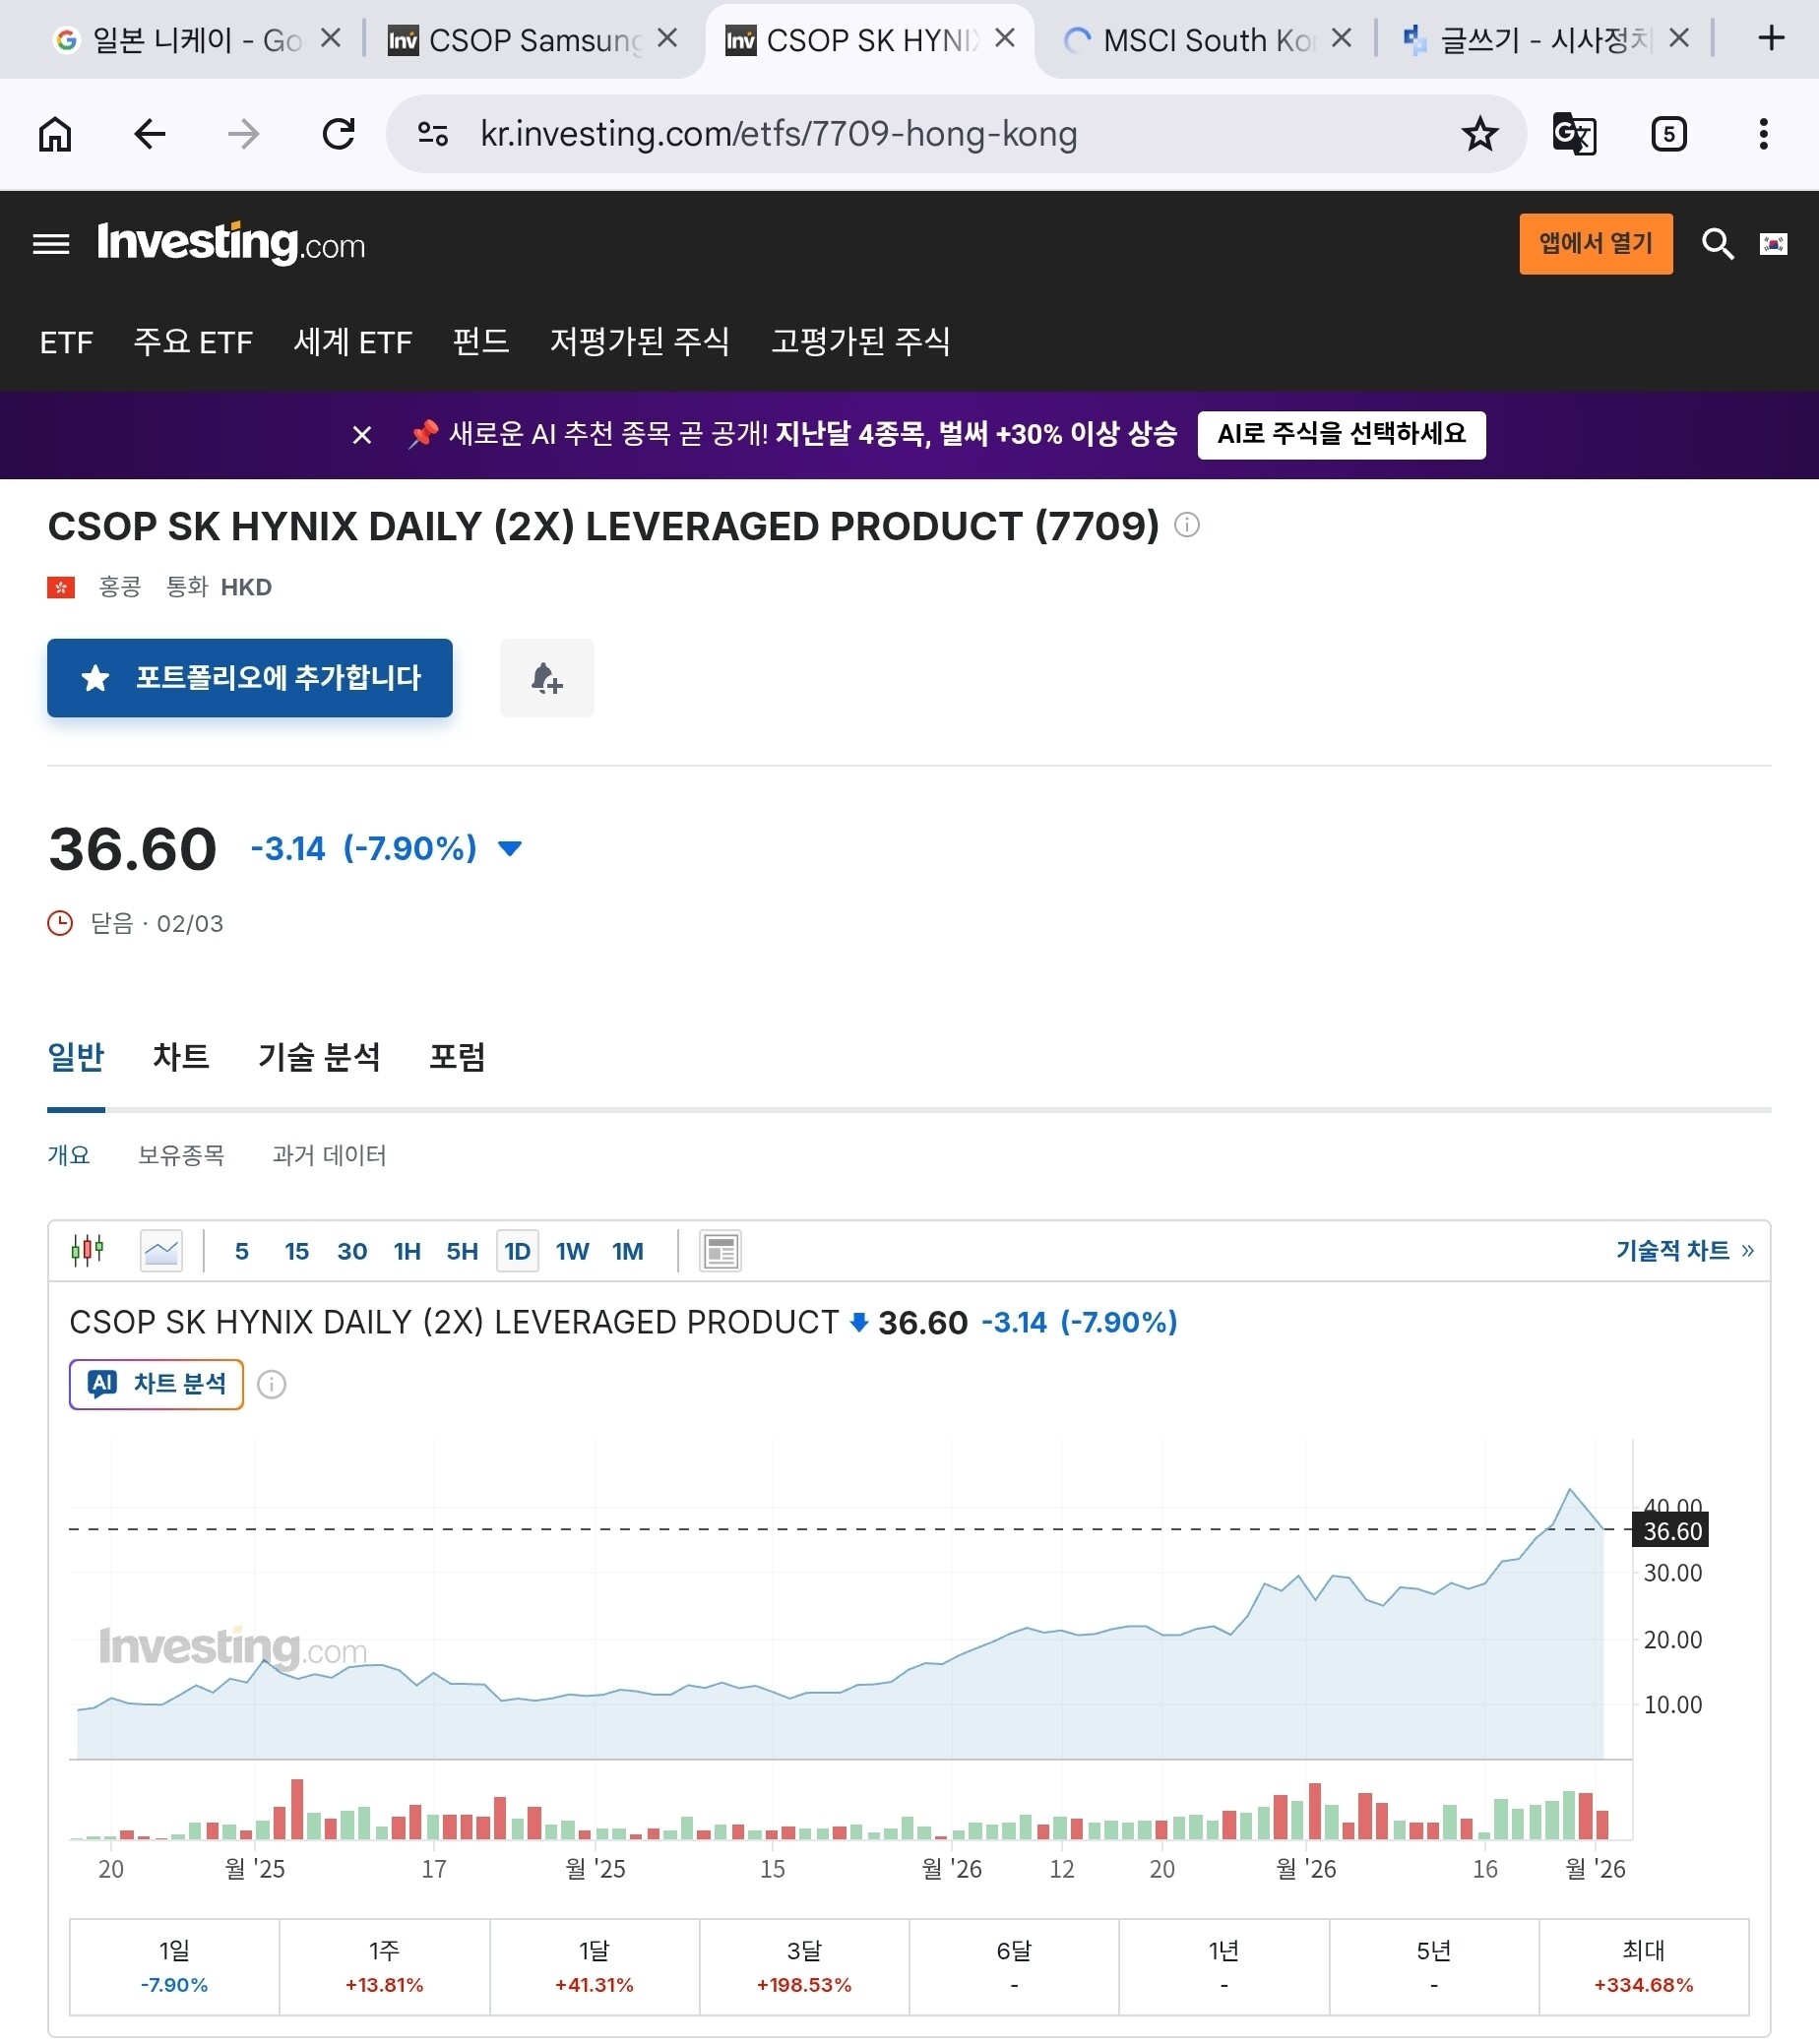This screenshot has height=2044, width=1819.
Task: Open the 보유종목 sub-tab
Action: (x=181, y=1155)
